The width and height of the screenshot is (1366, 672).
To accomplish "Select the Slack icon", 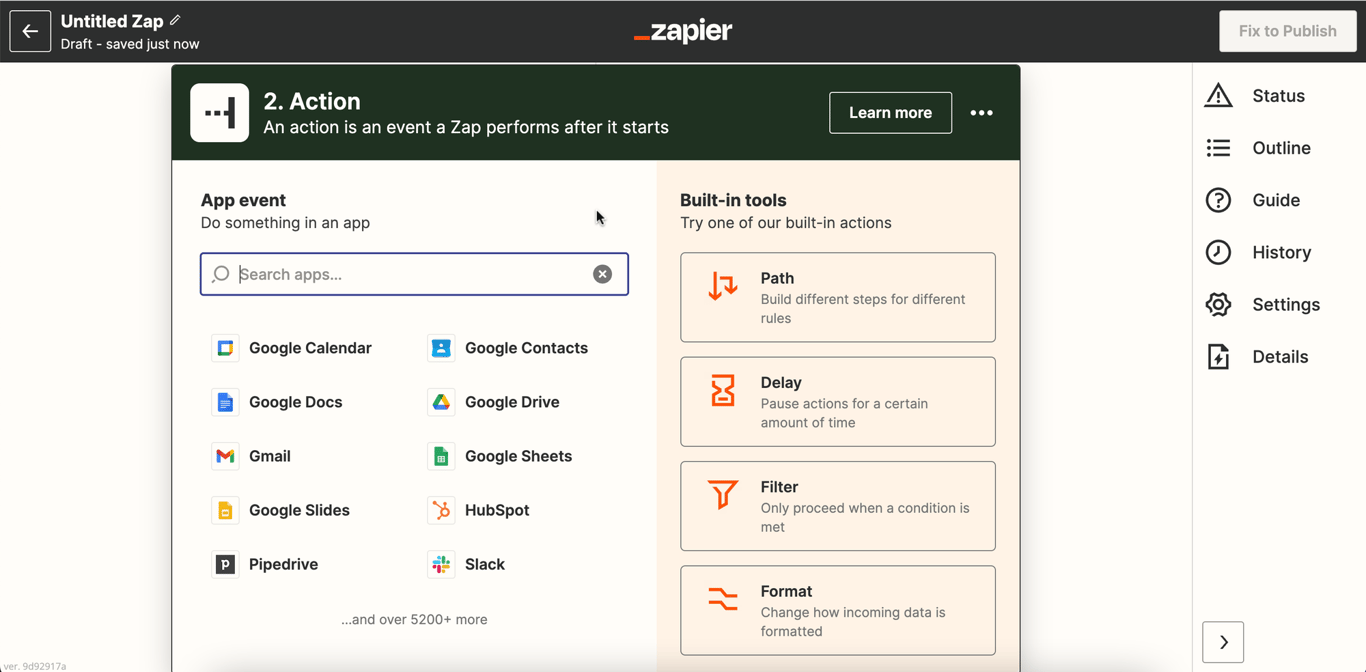I will click(441, 564).
